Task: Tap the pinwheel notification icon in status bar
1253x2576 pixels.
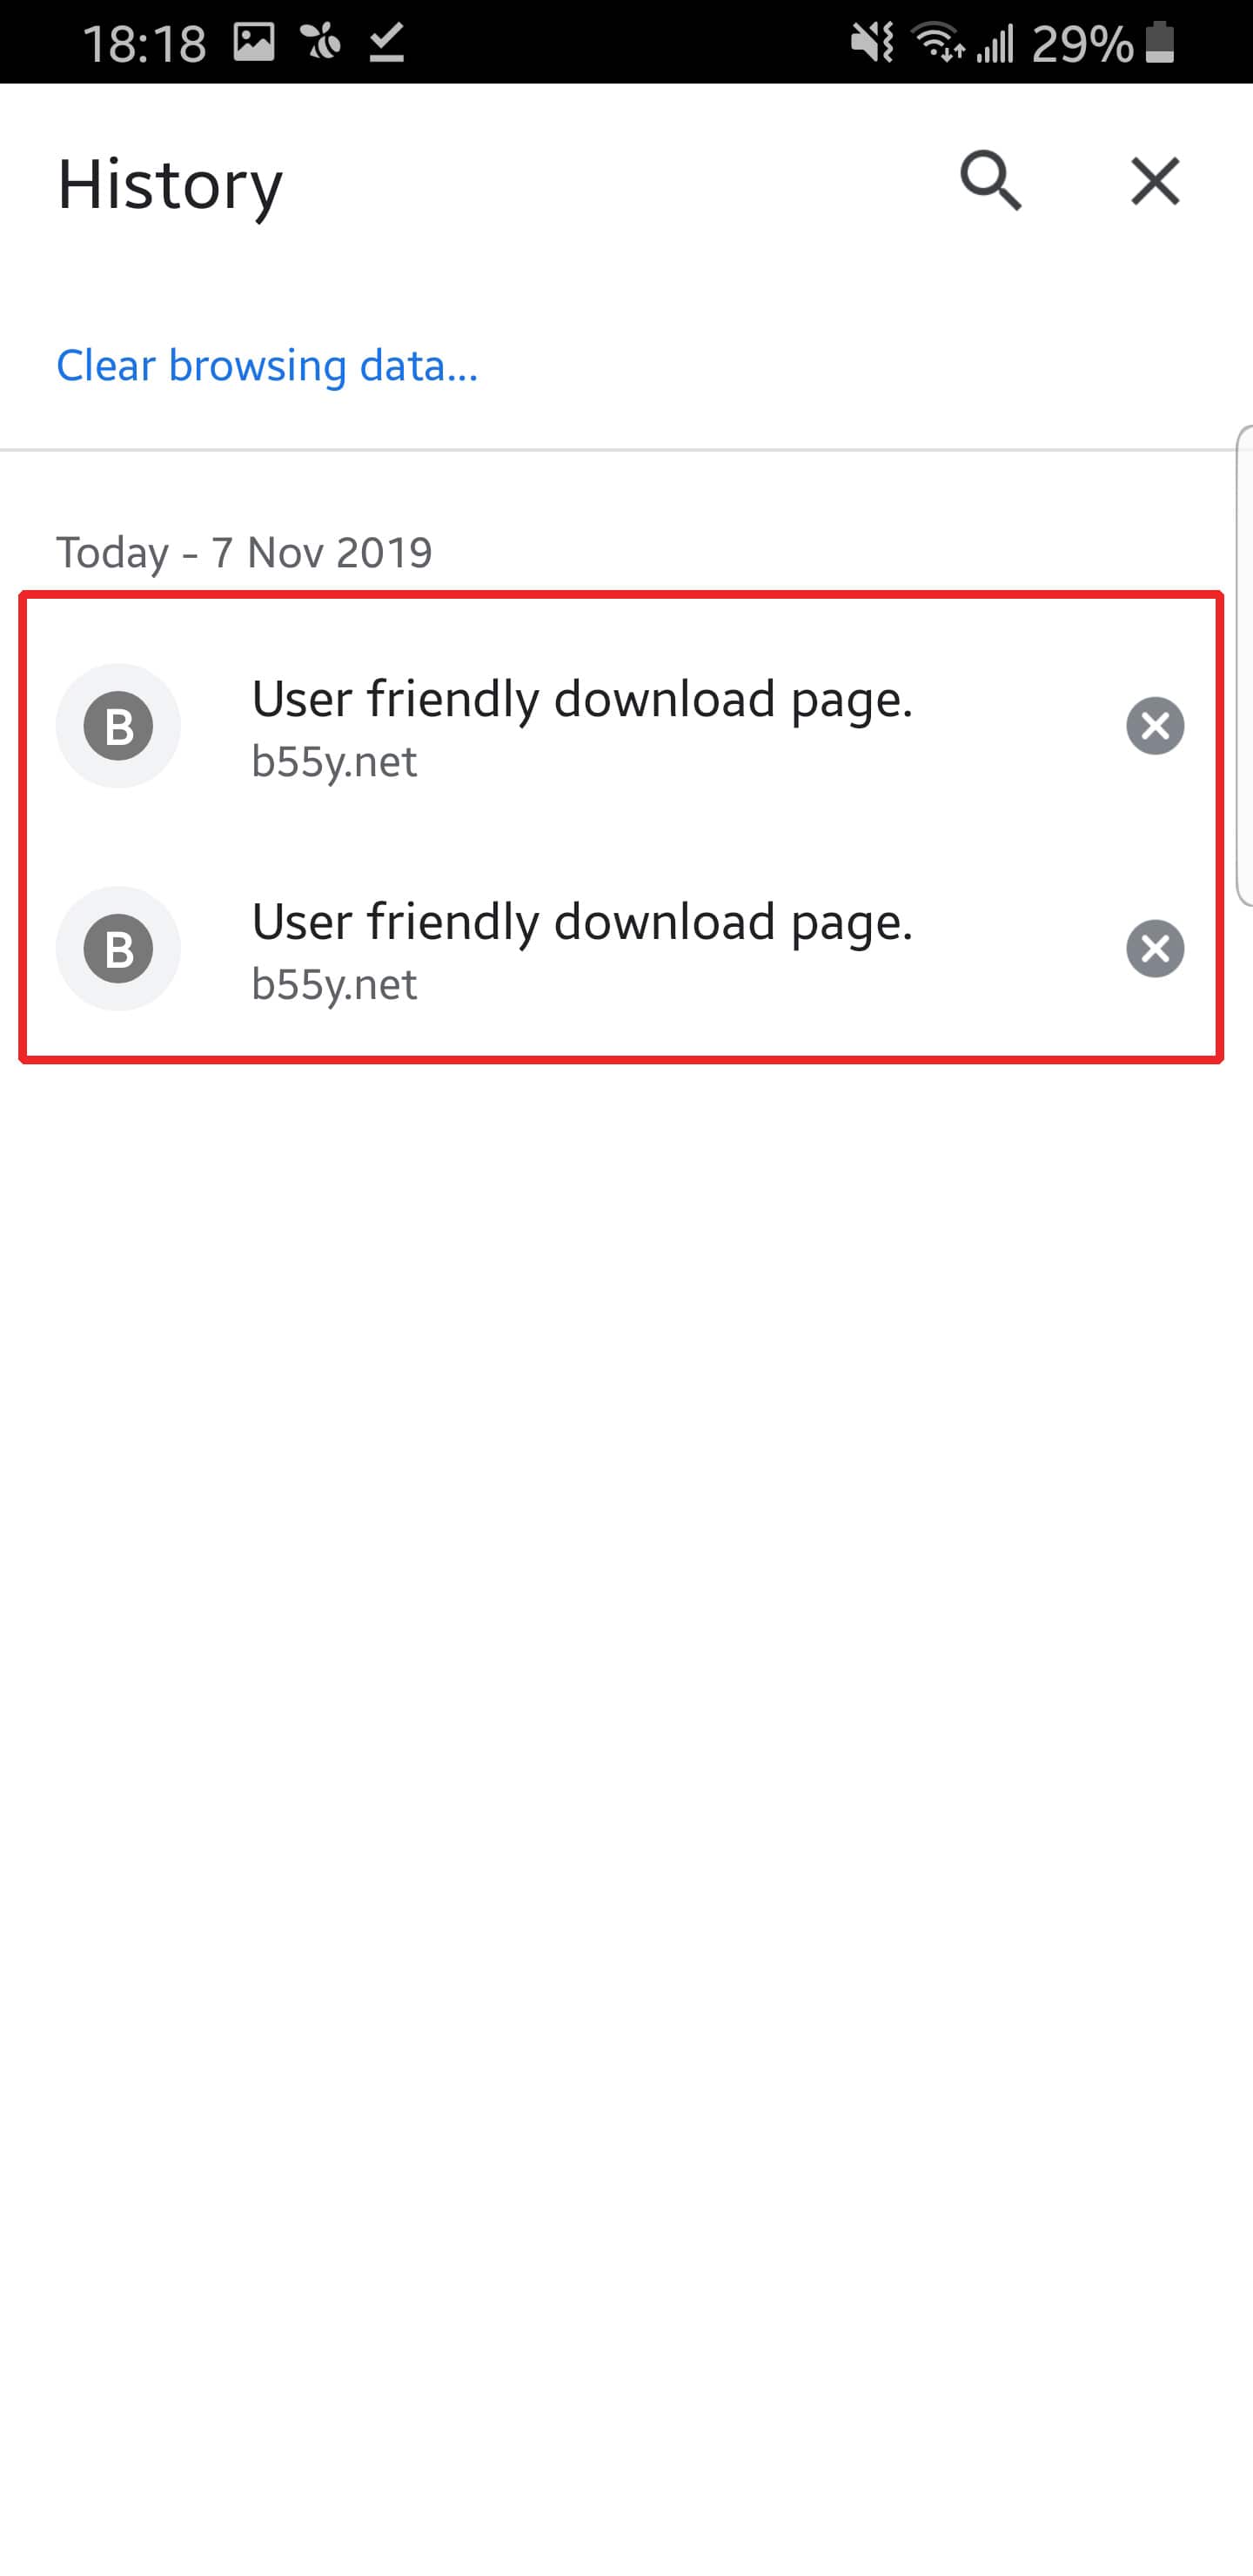Action: tap(321, 43)
